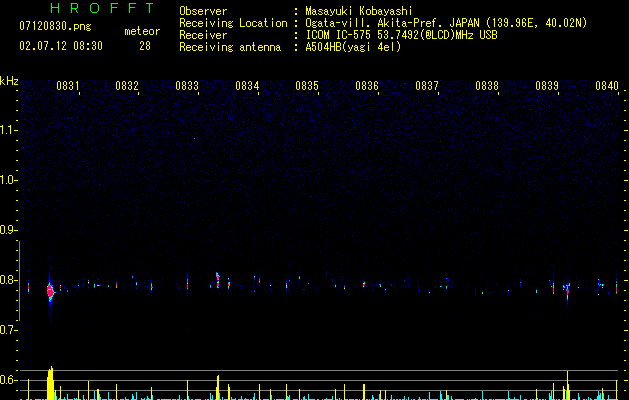The width and height of the screenshot is (629, 400).
Task: Click the 0840 time marker
Action: click(607, 86)
